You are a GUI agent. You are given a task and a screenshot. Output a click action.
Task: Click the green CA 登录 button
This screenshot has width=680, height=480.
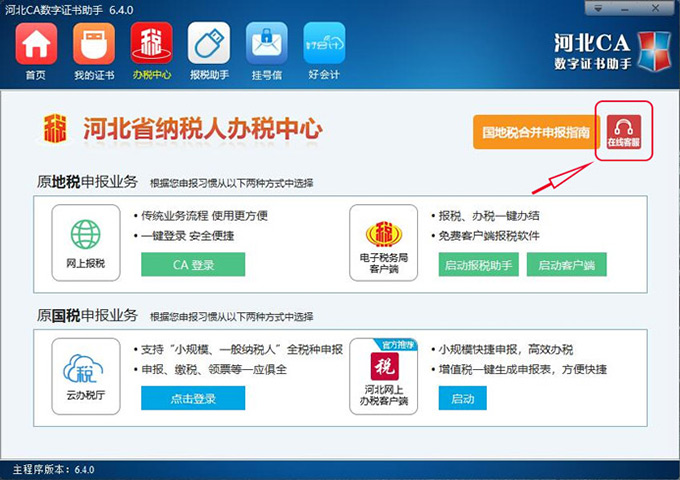click(193, 264)
